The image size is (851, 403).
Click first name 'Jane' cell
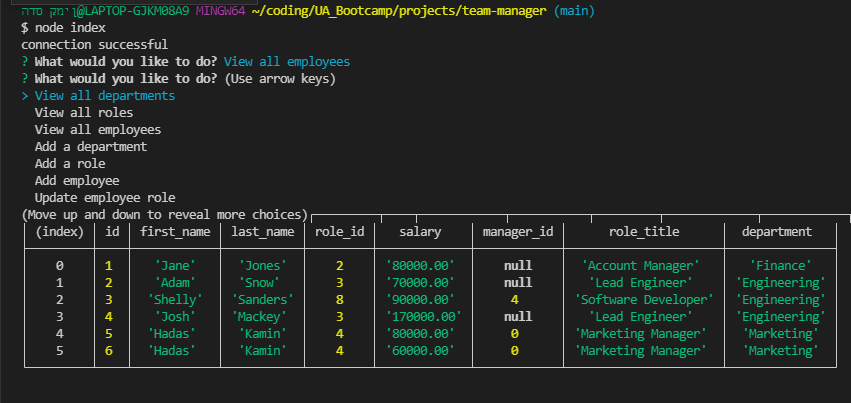pyautogui.click(x=175, y=266)
